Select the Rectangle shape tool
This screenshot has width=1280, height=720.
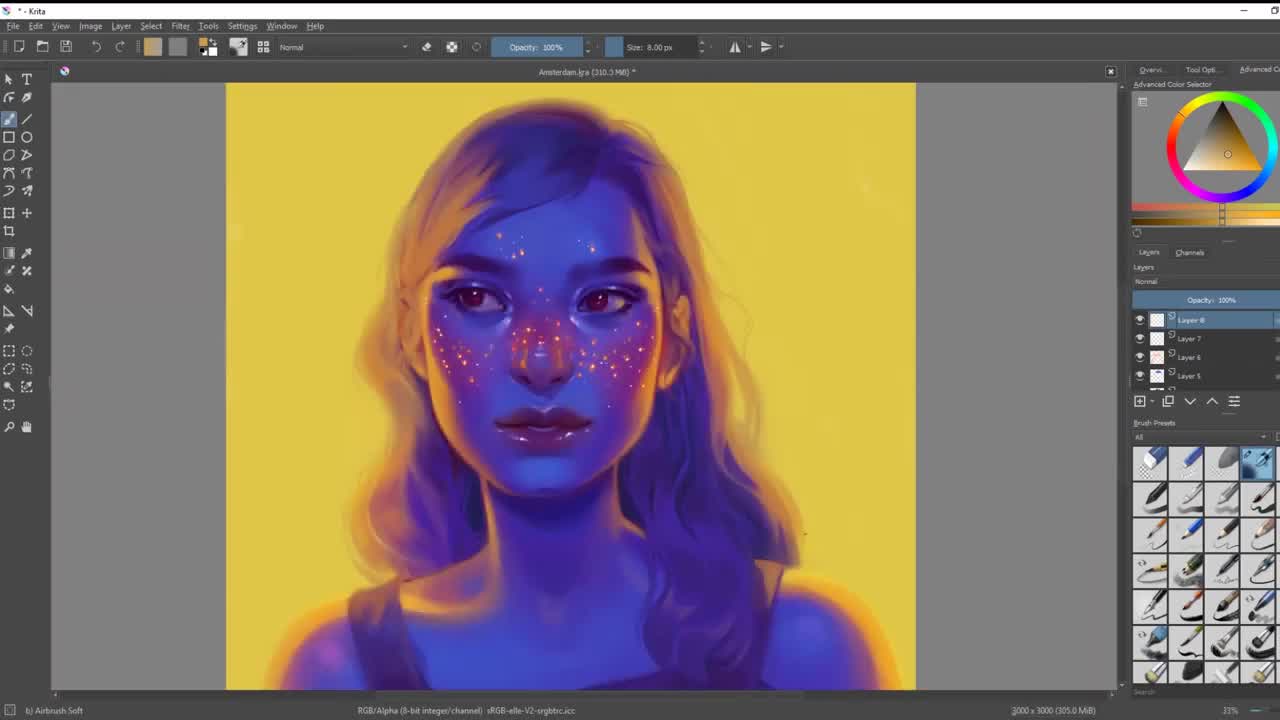point(9,137)
